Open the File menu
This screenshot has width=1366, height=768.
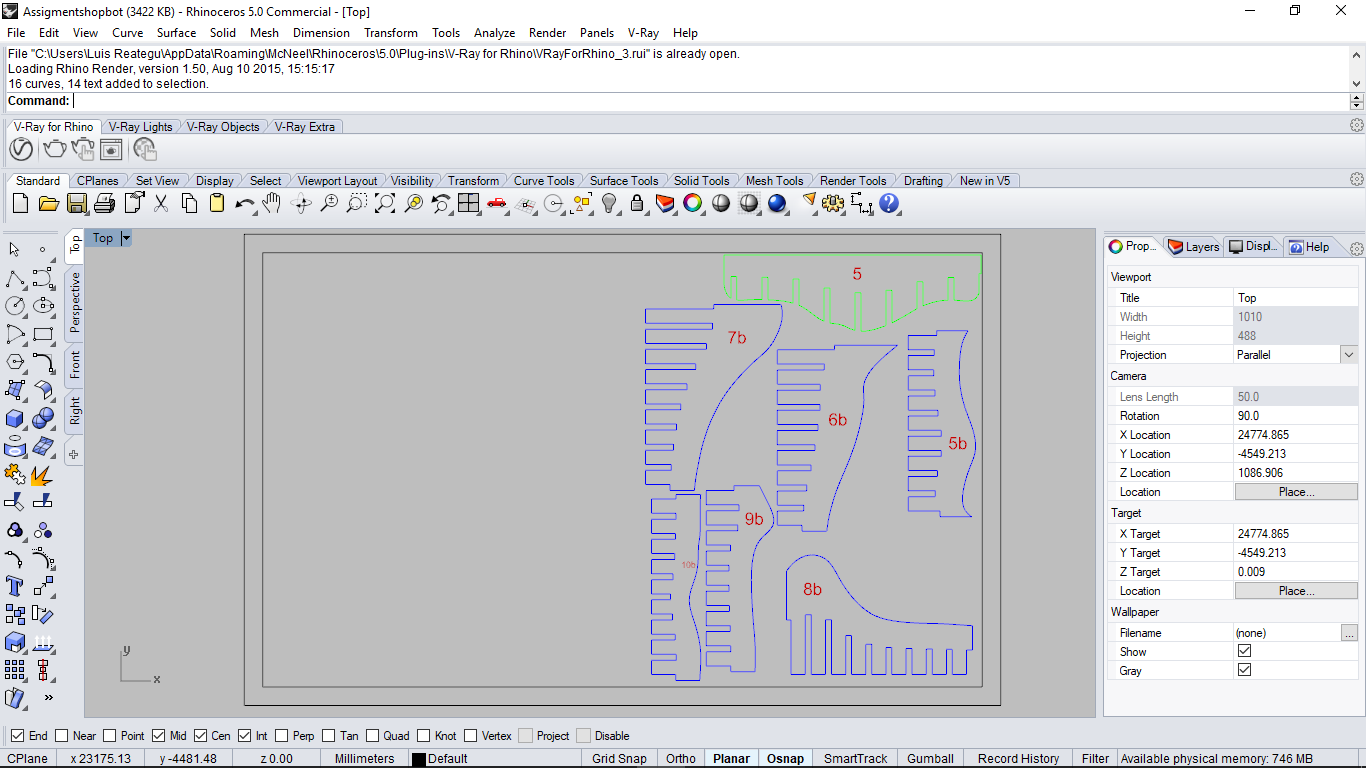click(x=16, y=33)
